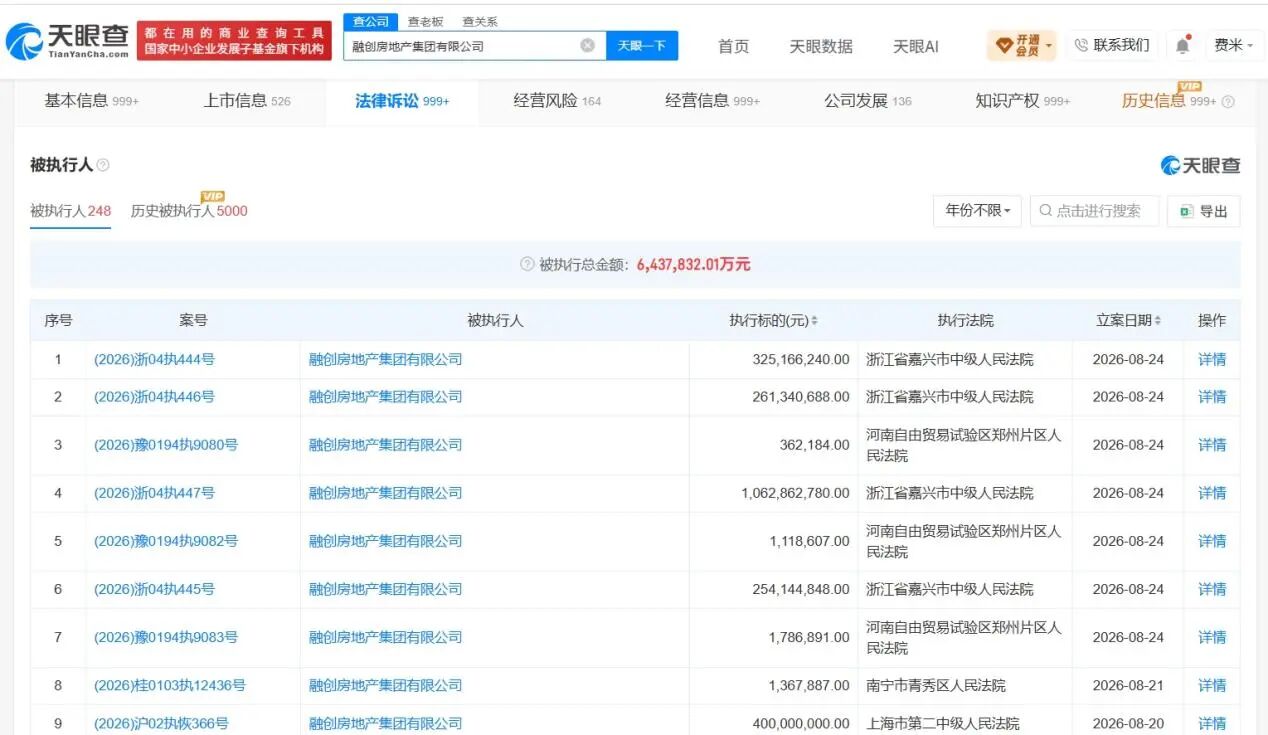
Task: Switch to 查关系 search mode
Action: (480, 21)
